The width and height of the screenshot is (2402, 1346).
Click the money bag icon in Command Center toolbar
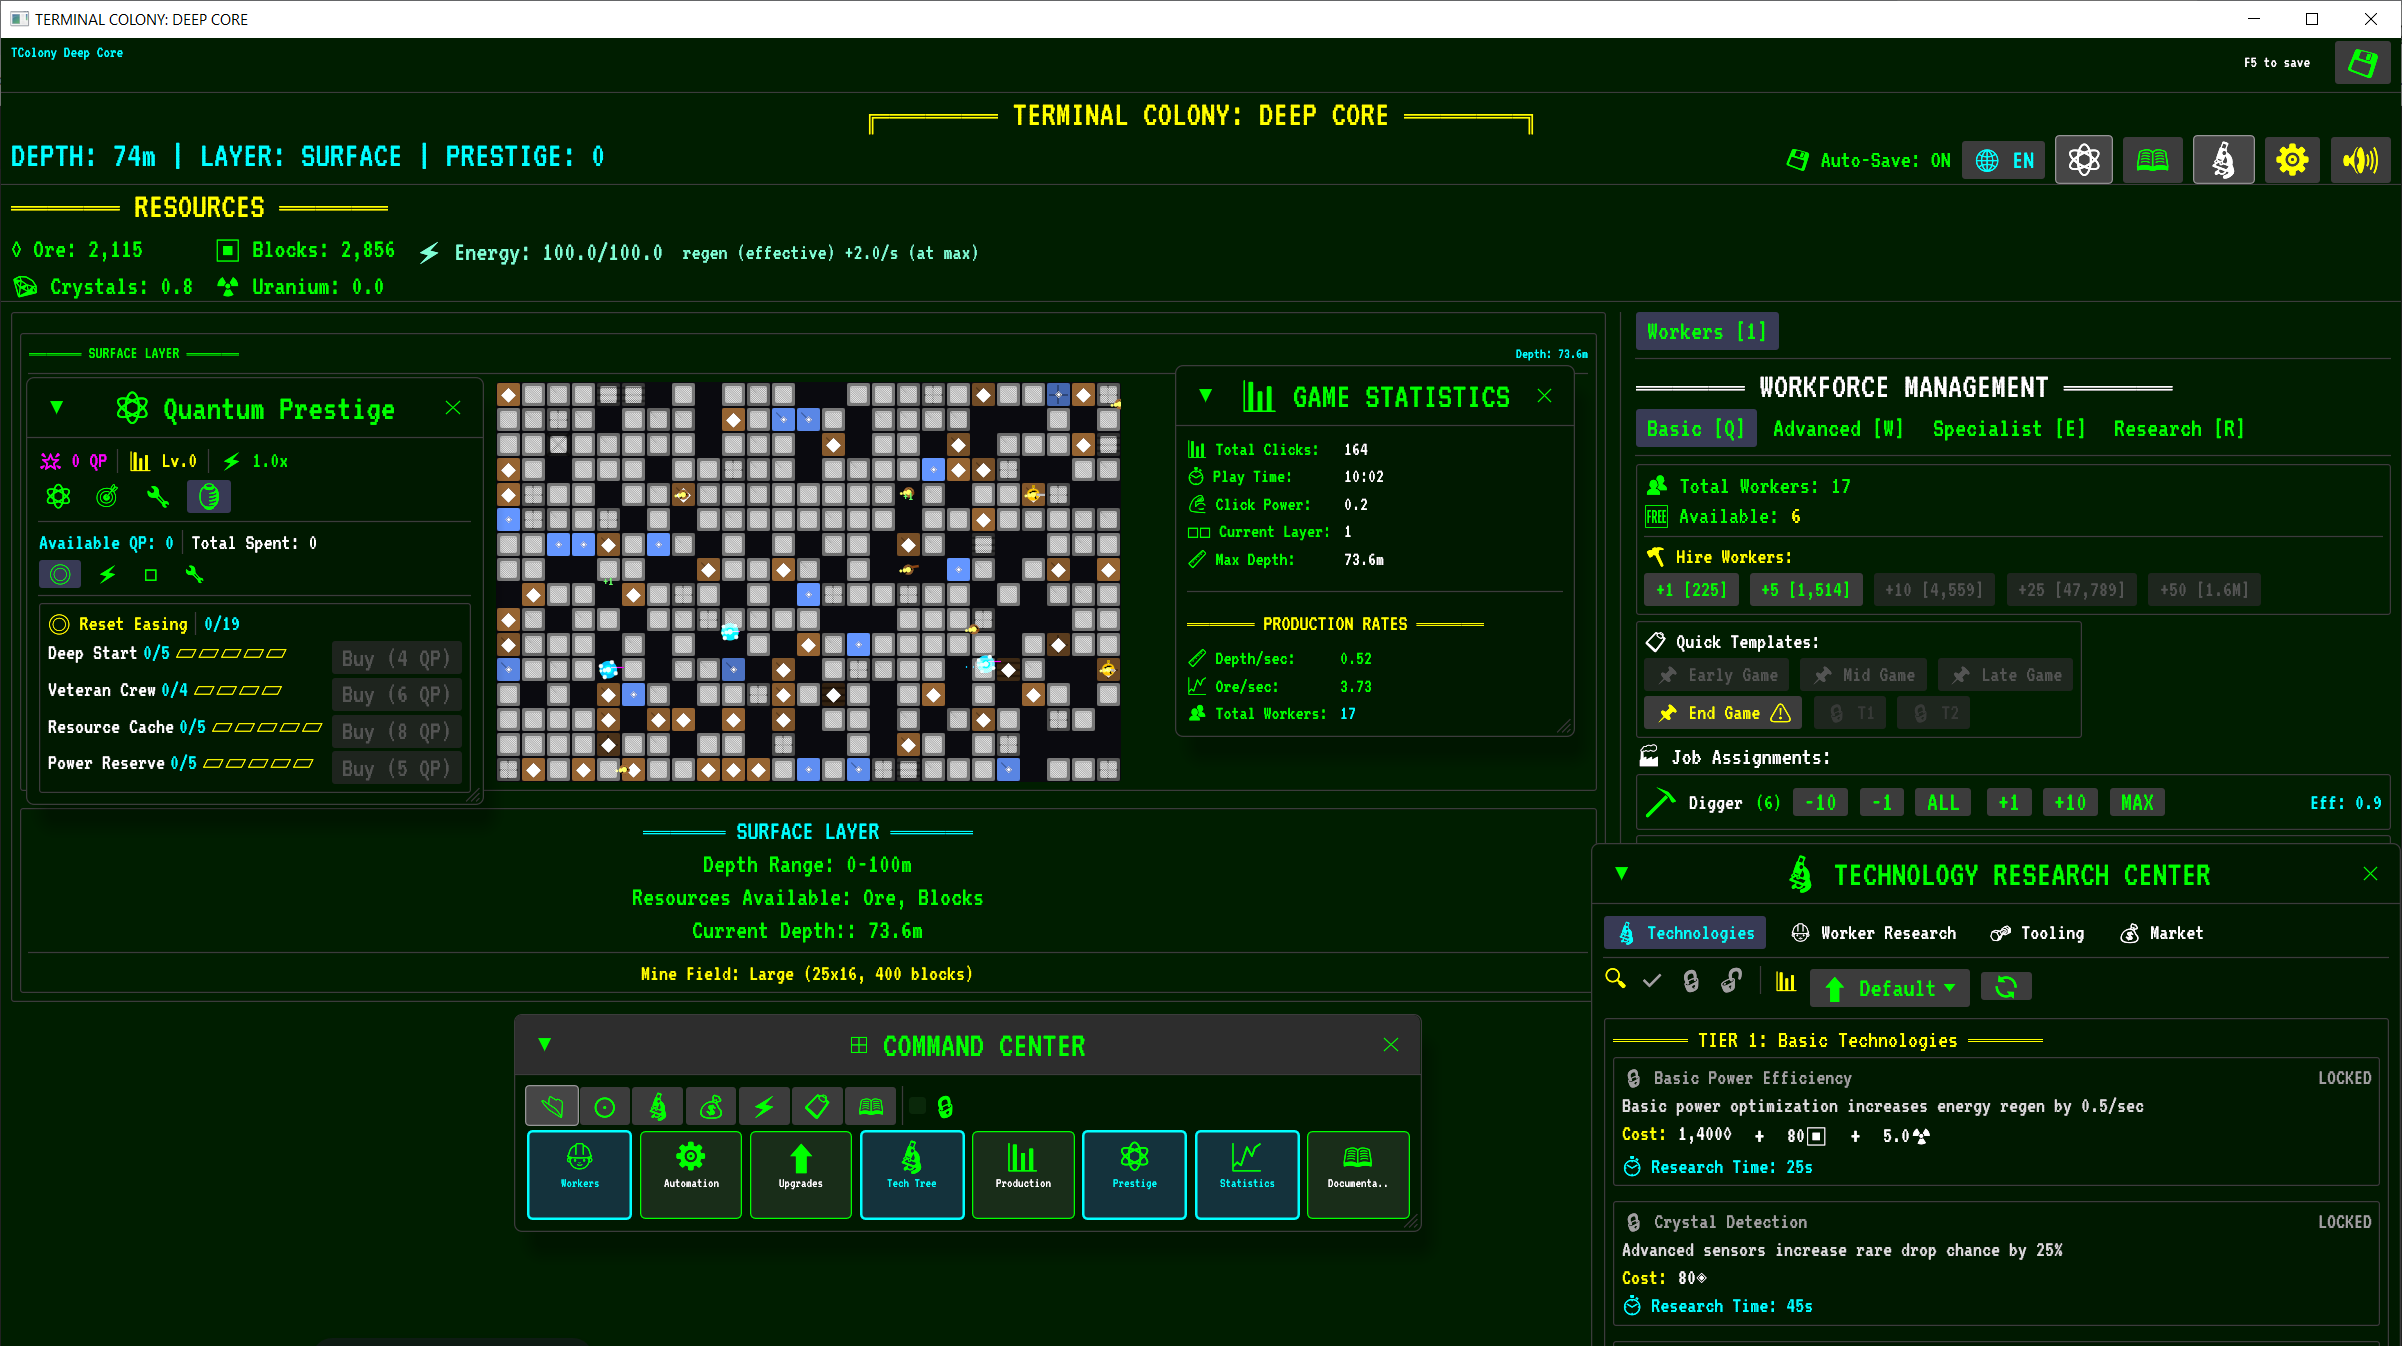tap(711, 1107)
